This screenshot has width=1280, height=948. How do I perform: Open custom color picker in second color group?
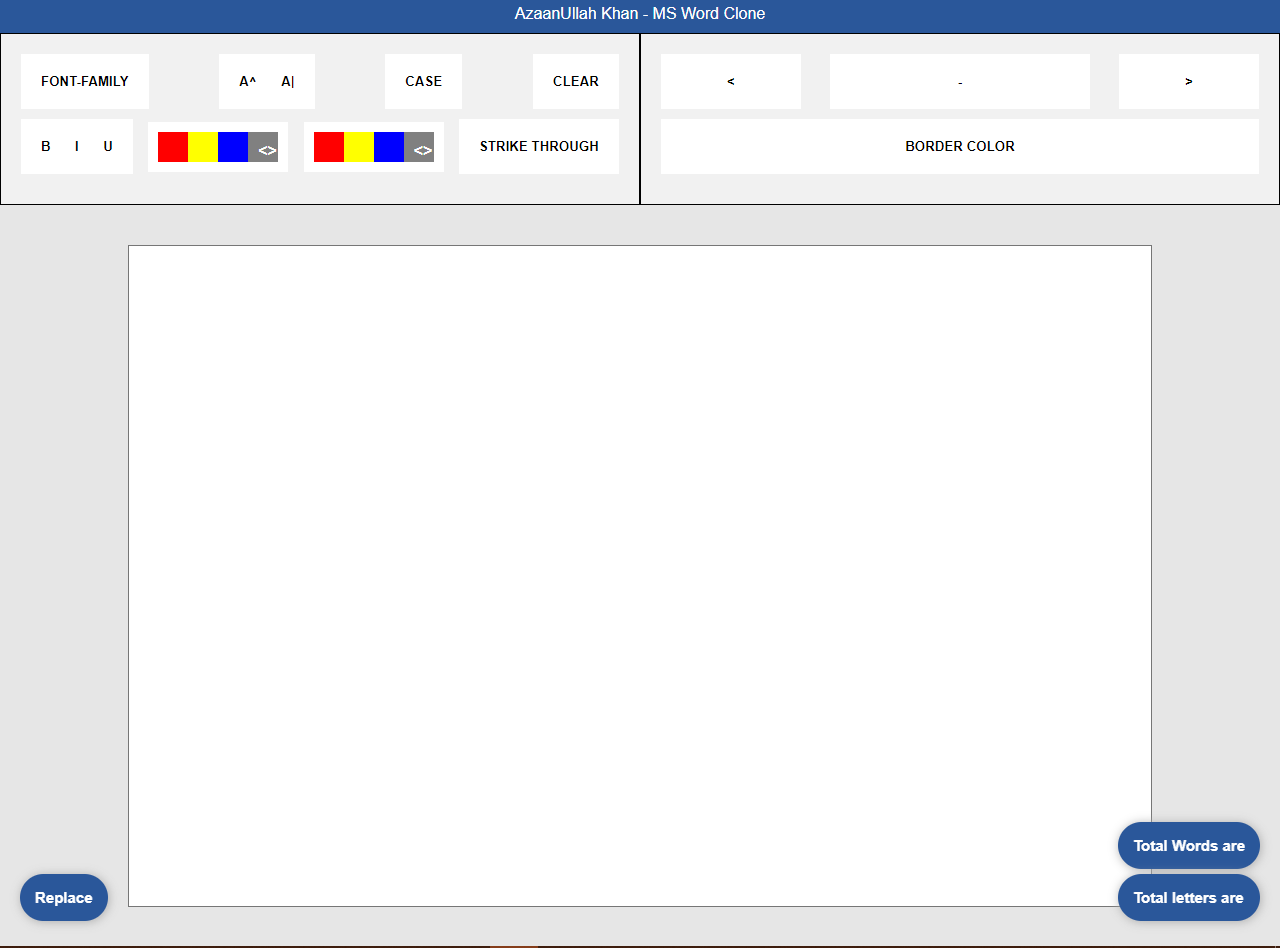click(419, 147)
